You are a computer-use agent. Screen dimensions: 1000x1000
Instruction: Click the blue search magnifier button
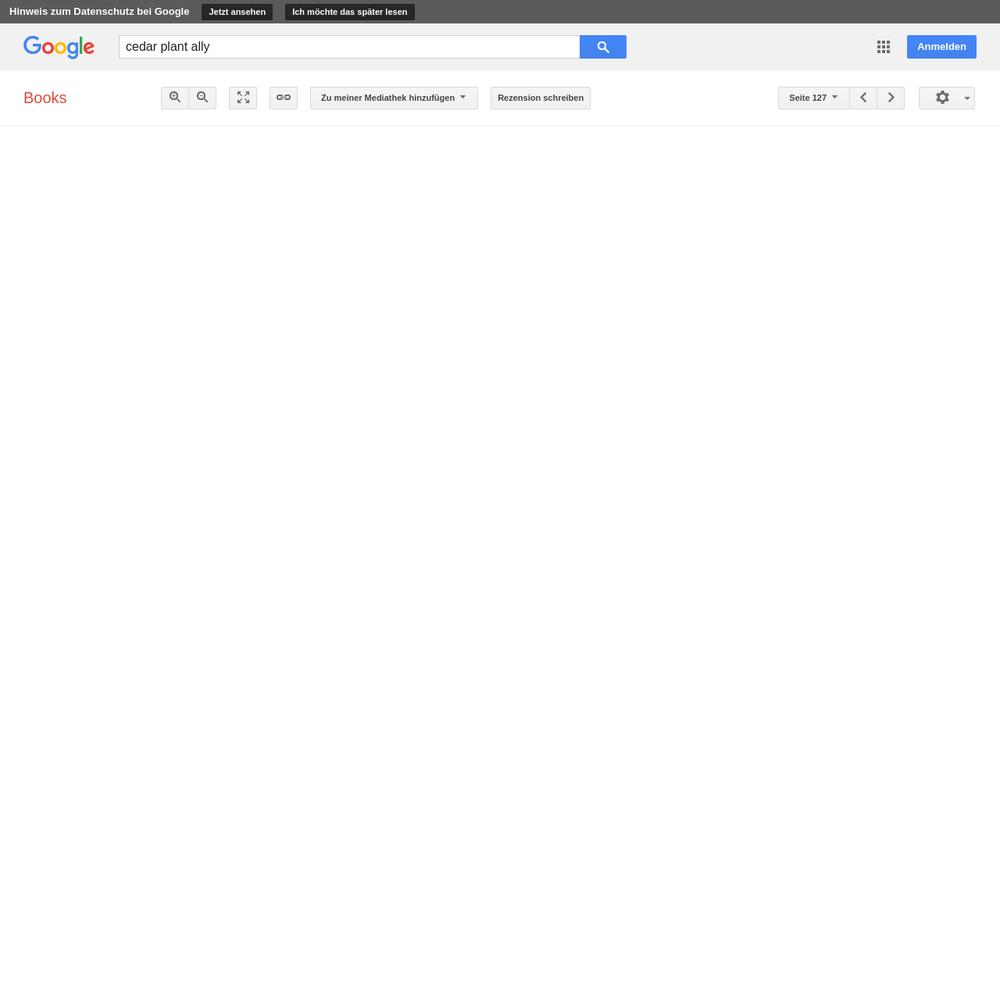pos(603,47)
